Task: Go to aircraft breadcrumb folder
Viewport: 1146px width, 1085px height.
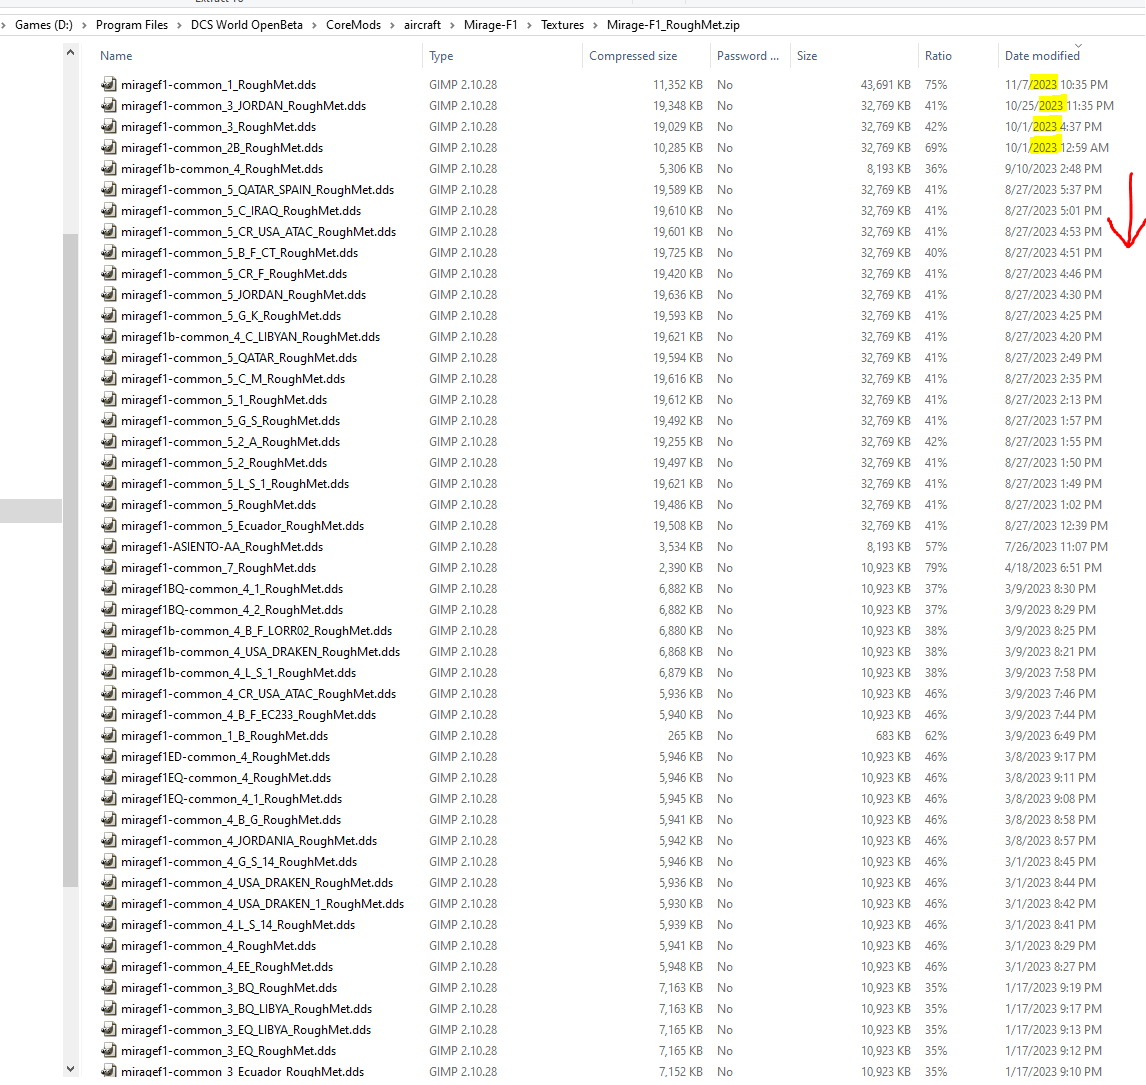Action: [422, 25]
